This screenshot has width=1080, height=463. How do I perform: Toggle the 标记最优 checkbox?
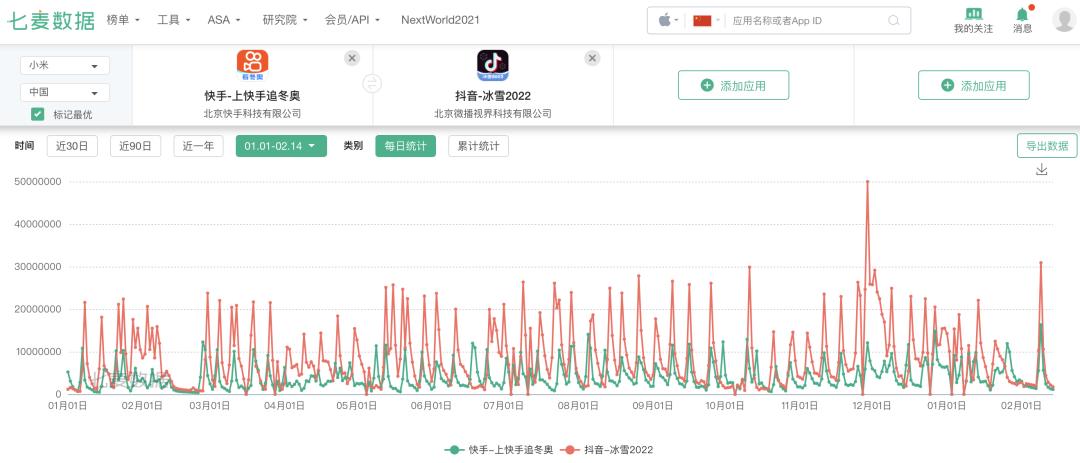38,114
